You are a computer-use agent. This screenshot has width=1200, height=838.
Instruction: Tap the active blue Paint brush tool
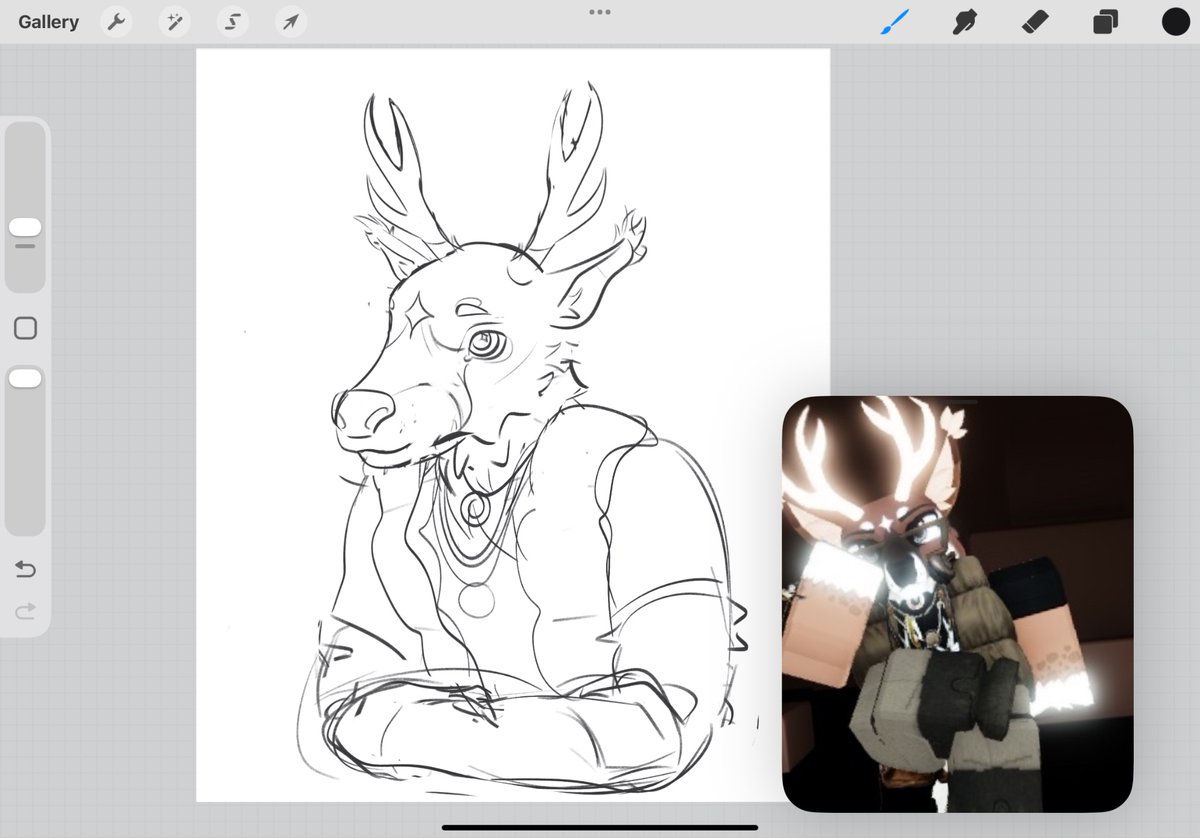(895, 21)
